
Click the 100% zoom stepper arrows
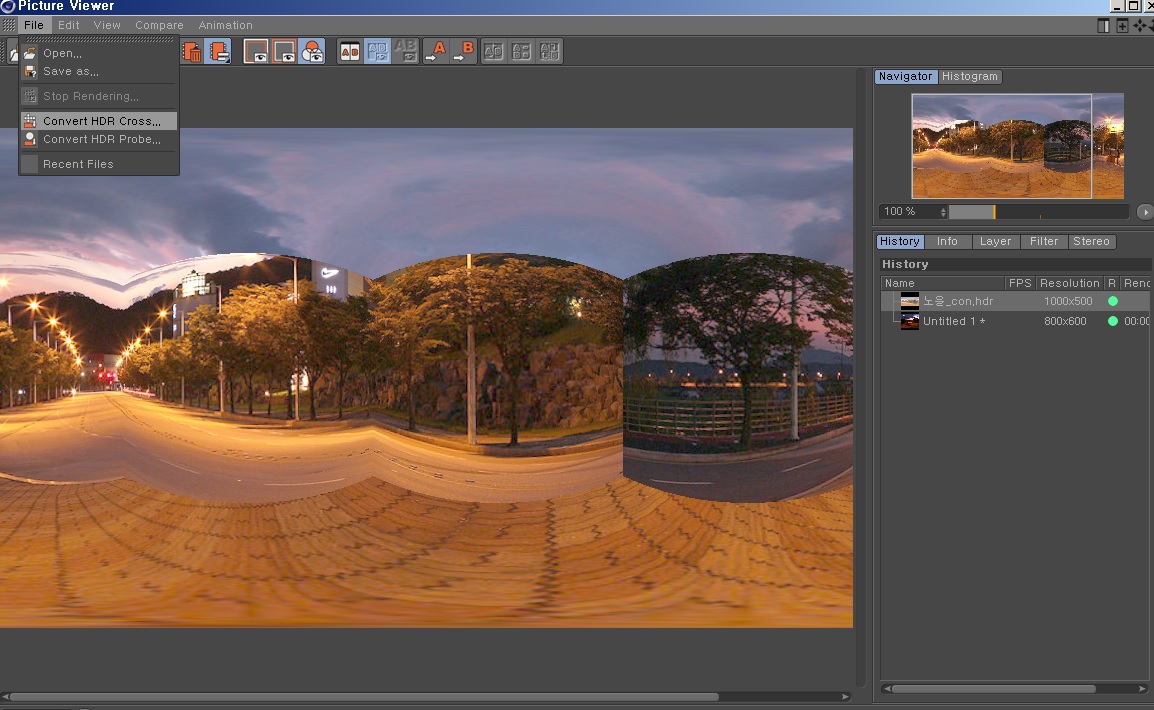943,212
